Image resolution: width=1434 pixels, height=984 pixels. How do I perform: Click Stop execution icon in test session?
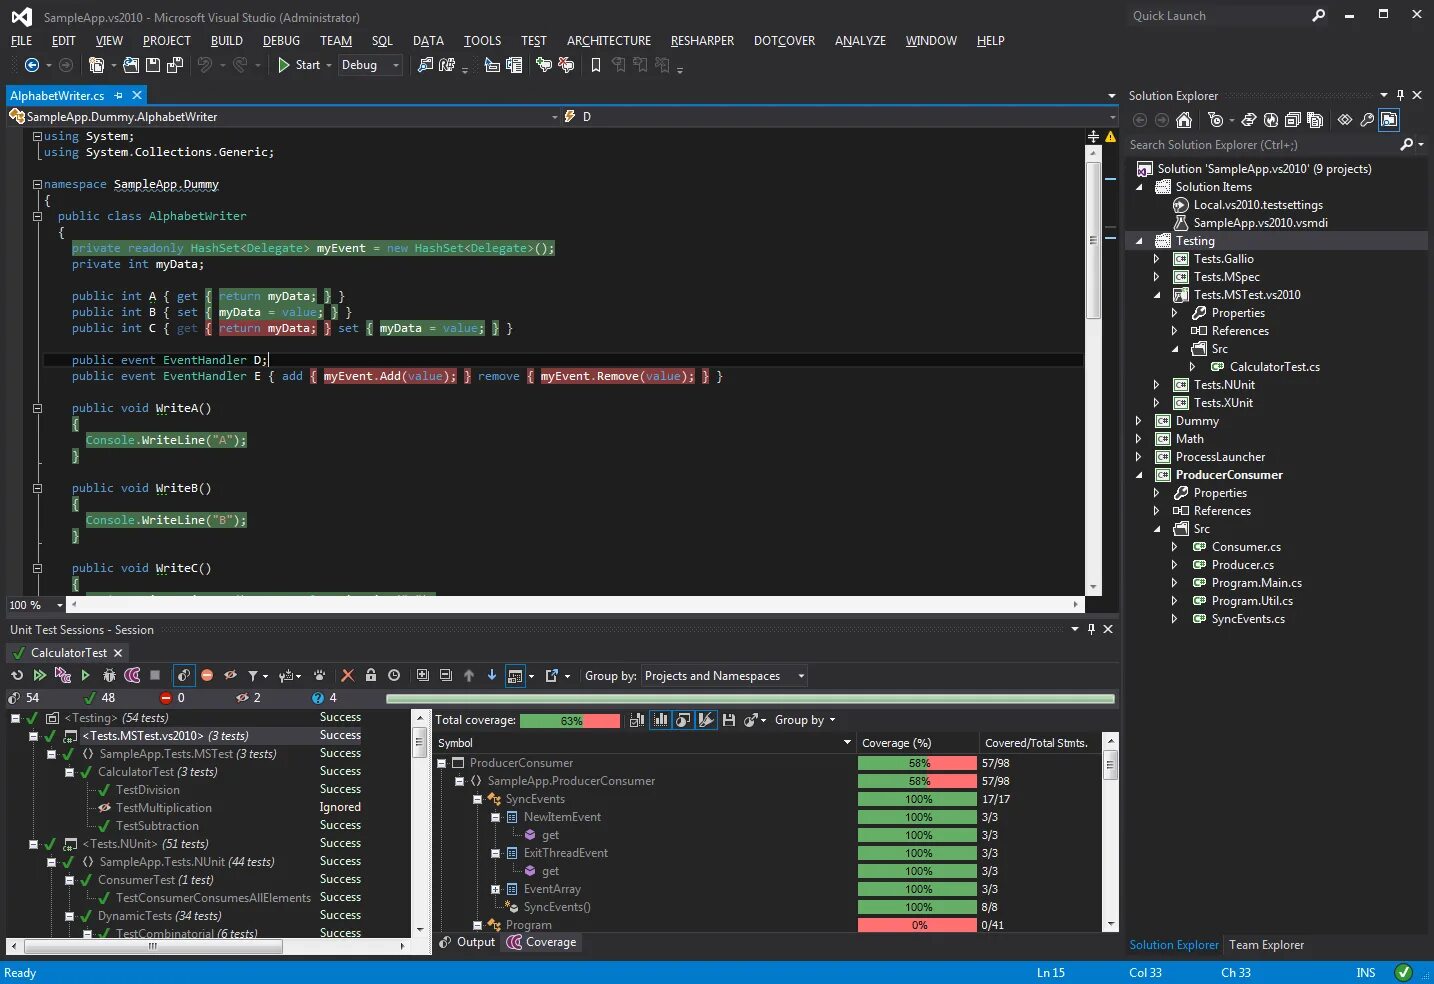coord(155,676)
